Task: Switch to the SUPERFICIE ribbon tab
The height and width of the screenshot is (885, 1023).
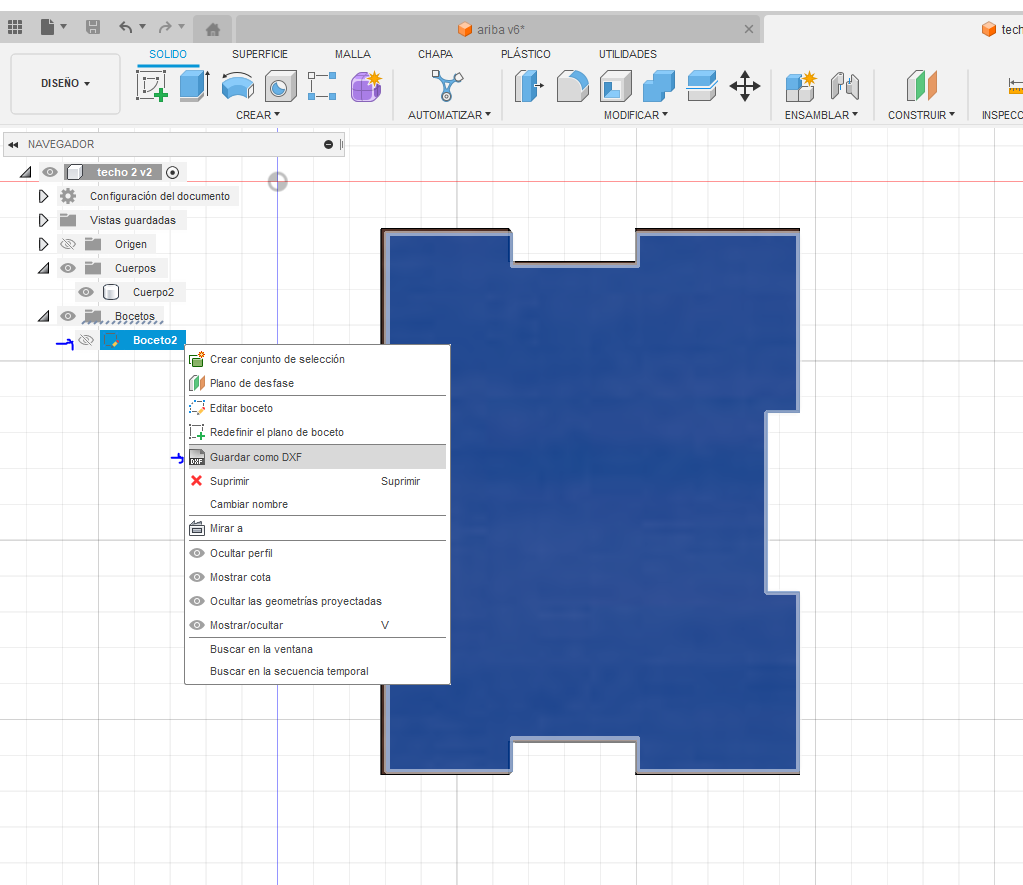Action: click(260, 54)
